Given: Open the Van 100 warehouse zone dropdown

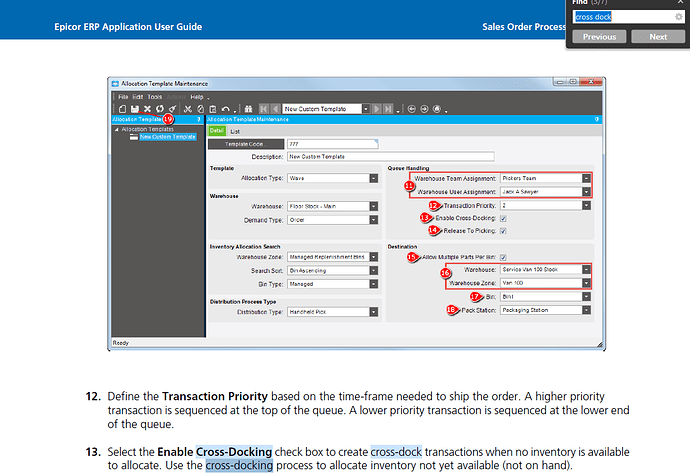Looking at the screenshot, I should [586, 283].
